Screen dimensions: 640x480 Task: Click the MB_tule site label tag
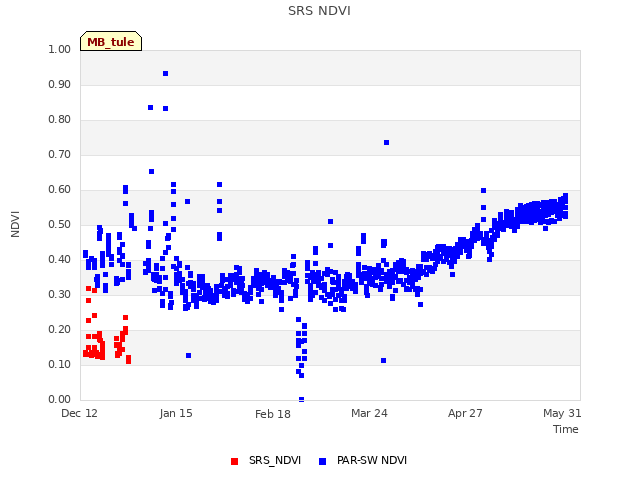pos(111,41)
